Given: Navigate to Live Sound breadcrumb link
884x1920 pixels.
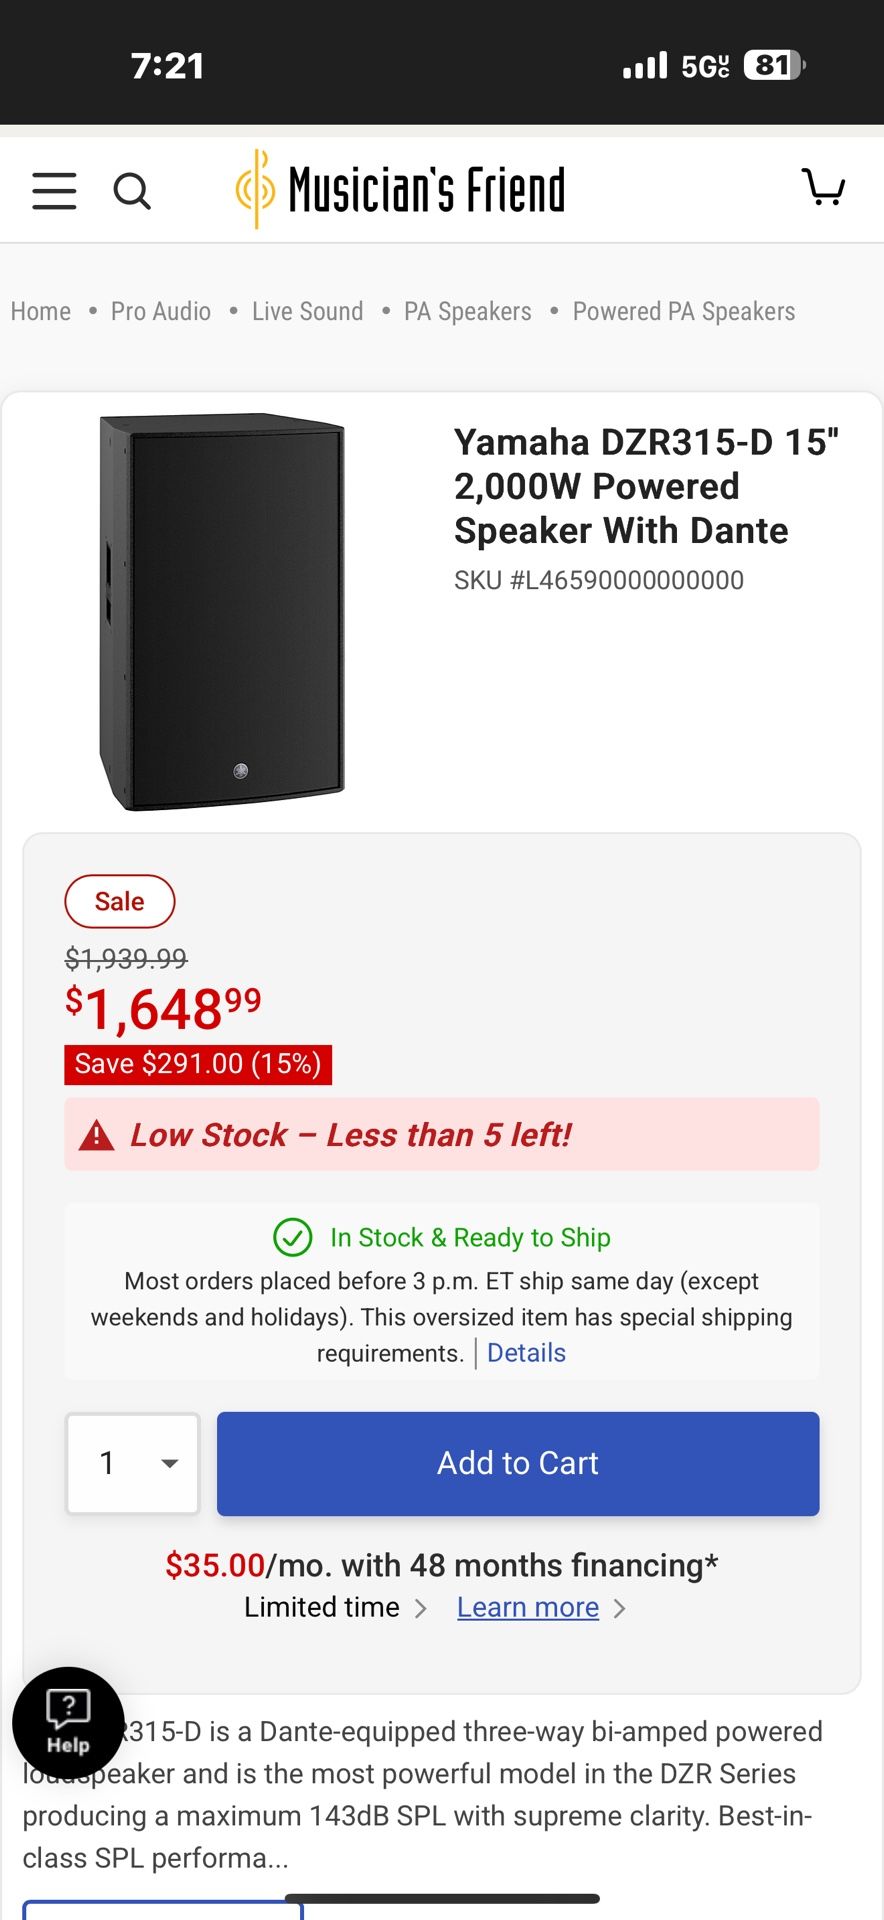Looking at the screenshot, I should [x=307, y=311].
